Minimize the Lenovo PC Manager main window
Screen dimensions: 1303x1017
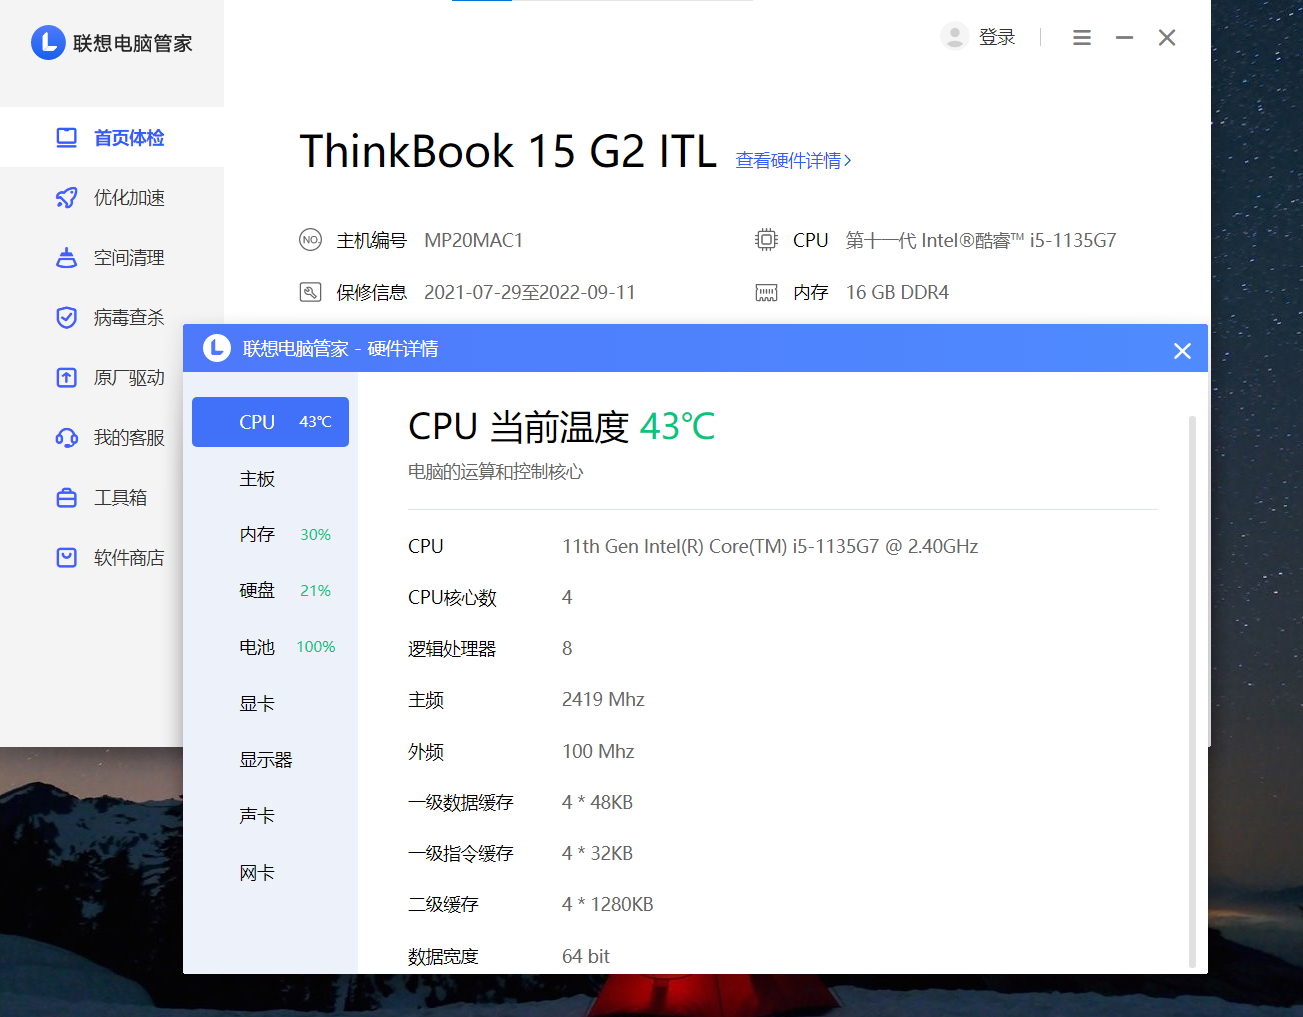tap(1125, 38)
